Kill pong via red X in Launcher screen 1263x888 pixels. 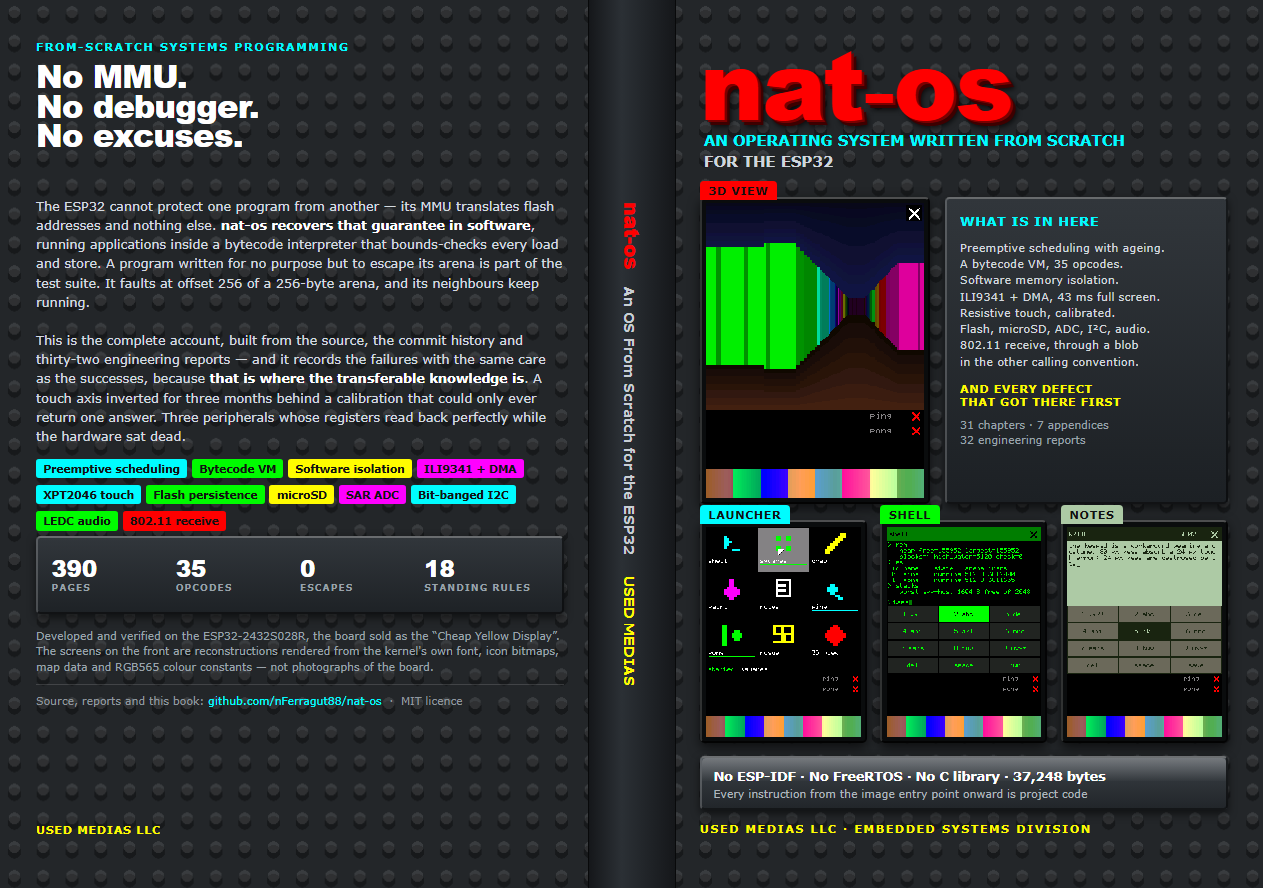tap(855, 689)
